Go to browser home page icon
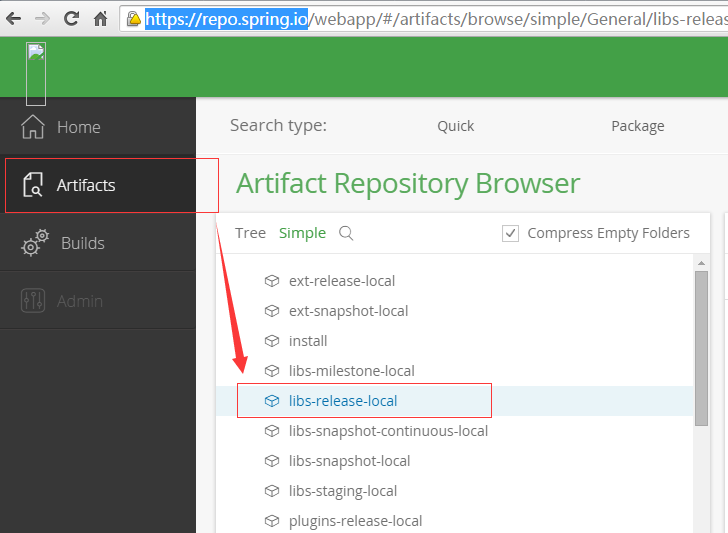728x533 pixels. (x=100, y=19)
